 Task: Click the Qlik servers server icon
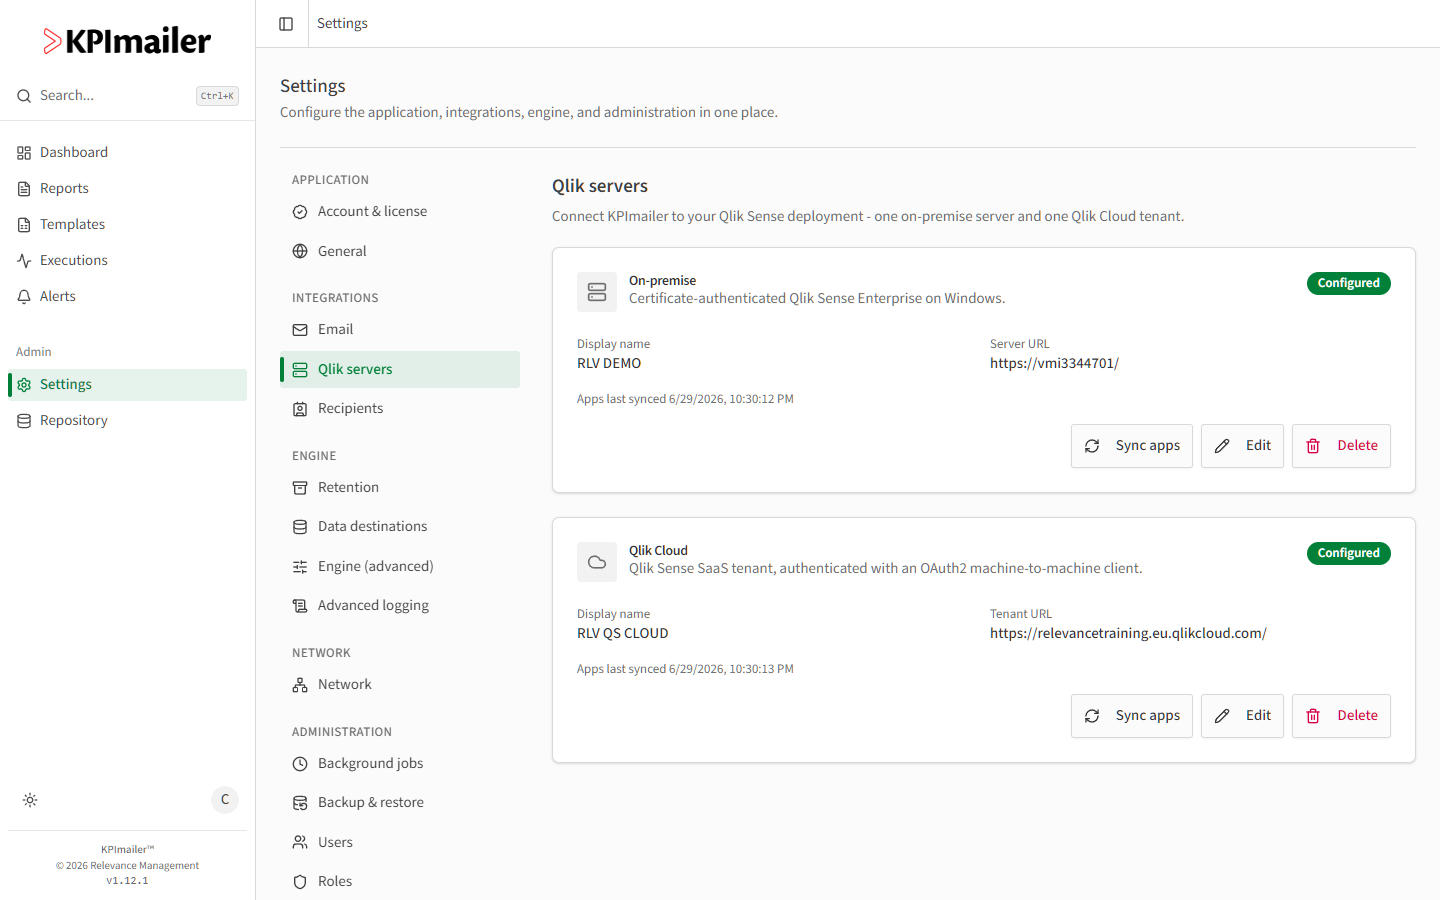pyautogui.click(x=300, y=370)
